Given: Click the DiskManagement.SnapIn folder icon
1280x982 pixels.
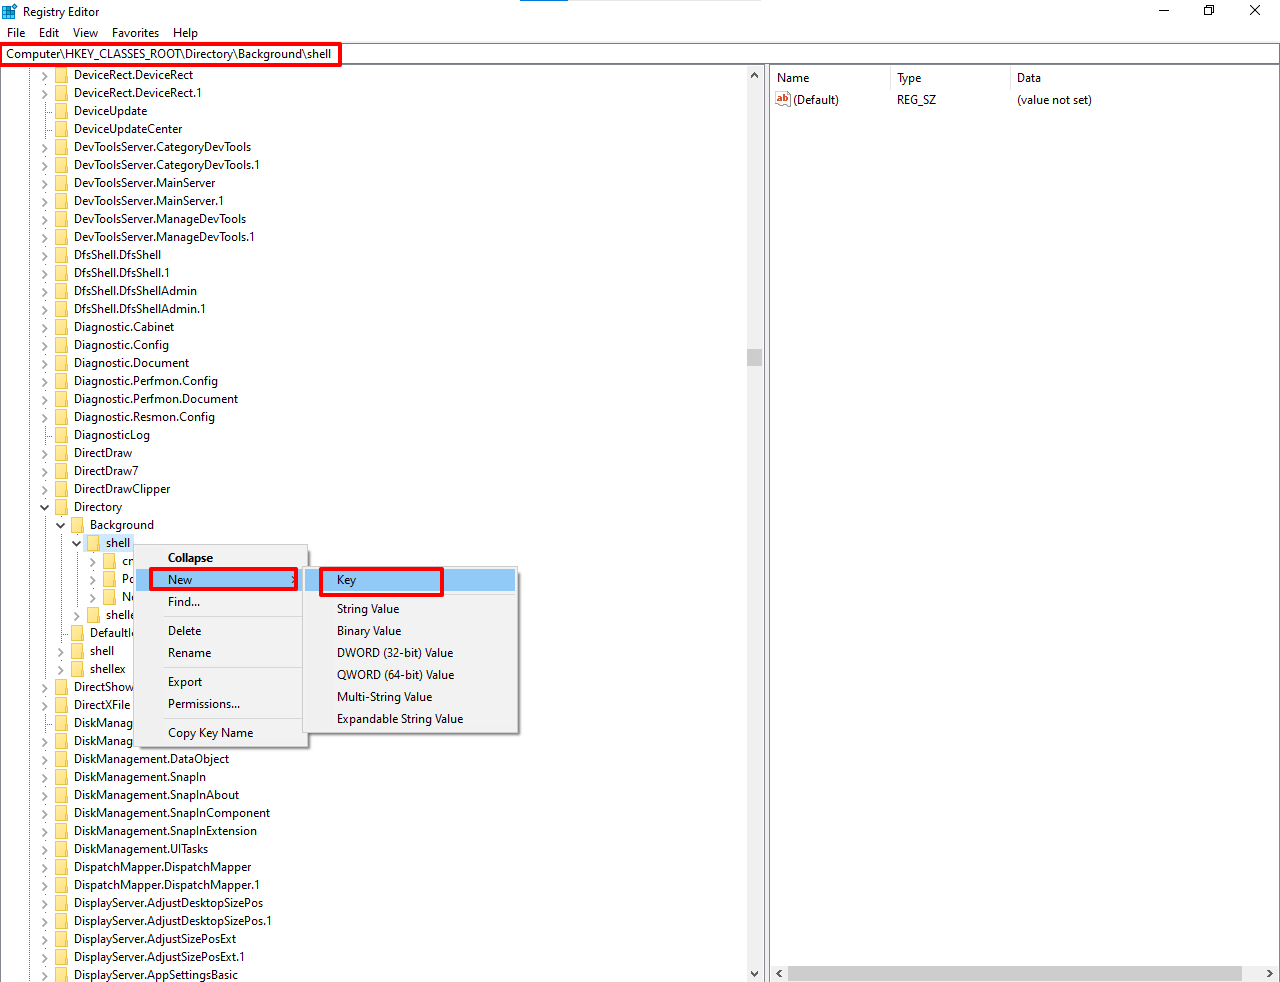Looking at the screenshot, I should click(x=61, y=776).
